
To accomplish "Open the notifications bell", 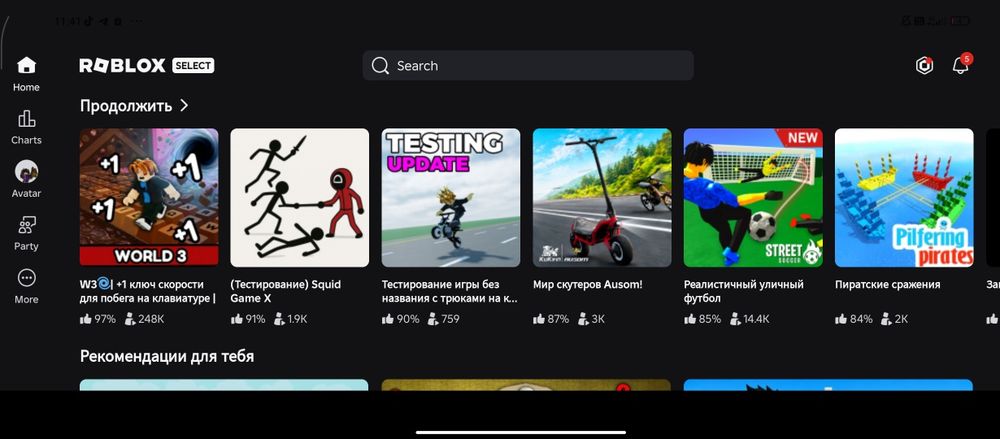I will 960,65.
